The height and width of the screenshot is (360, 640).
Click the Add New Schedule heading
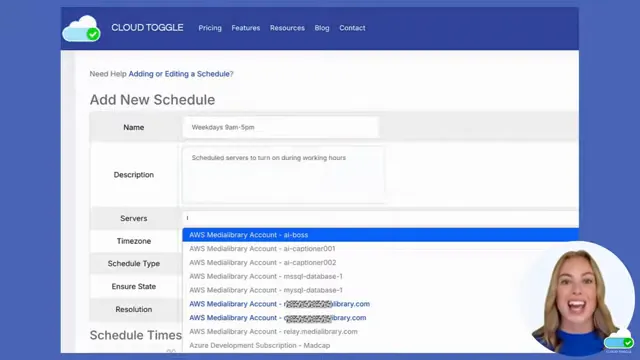152,100
